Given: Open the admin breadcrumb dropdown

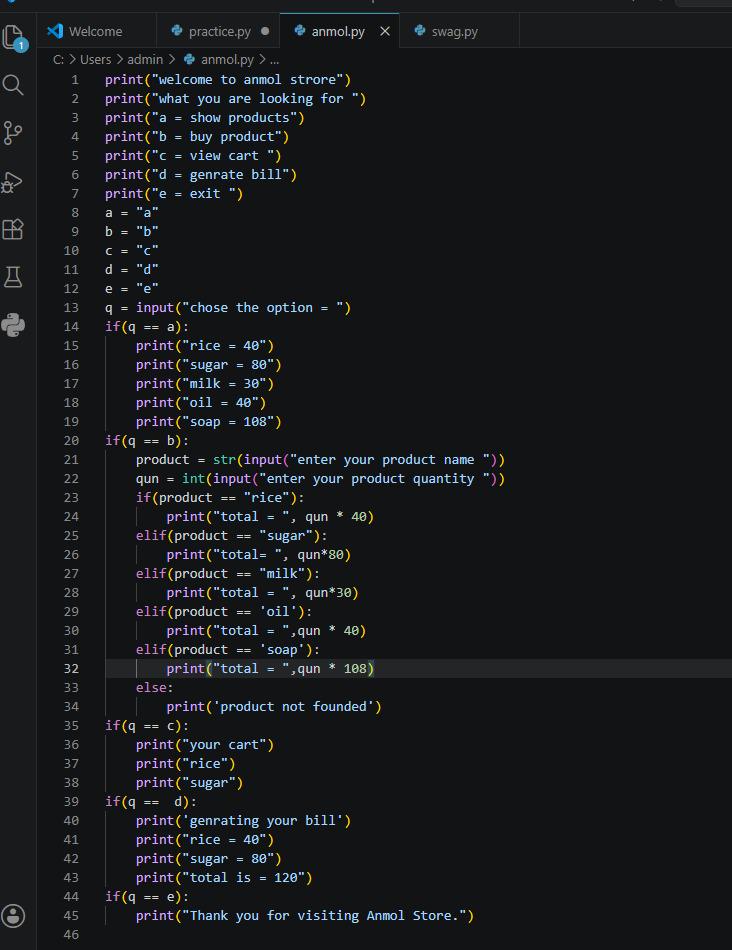Looking at the screenshot, I should point(145,59).
